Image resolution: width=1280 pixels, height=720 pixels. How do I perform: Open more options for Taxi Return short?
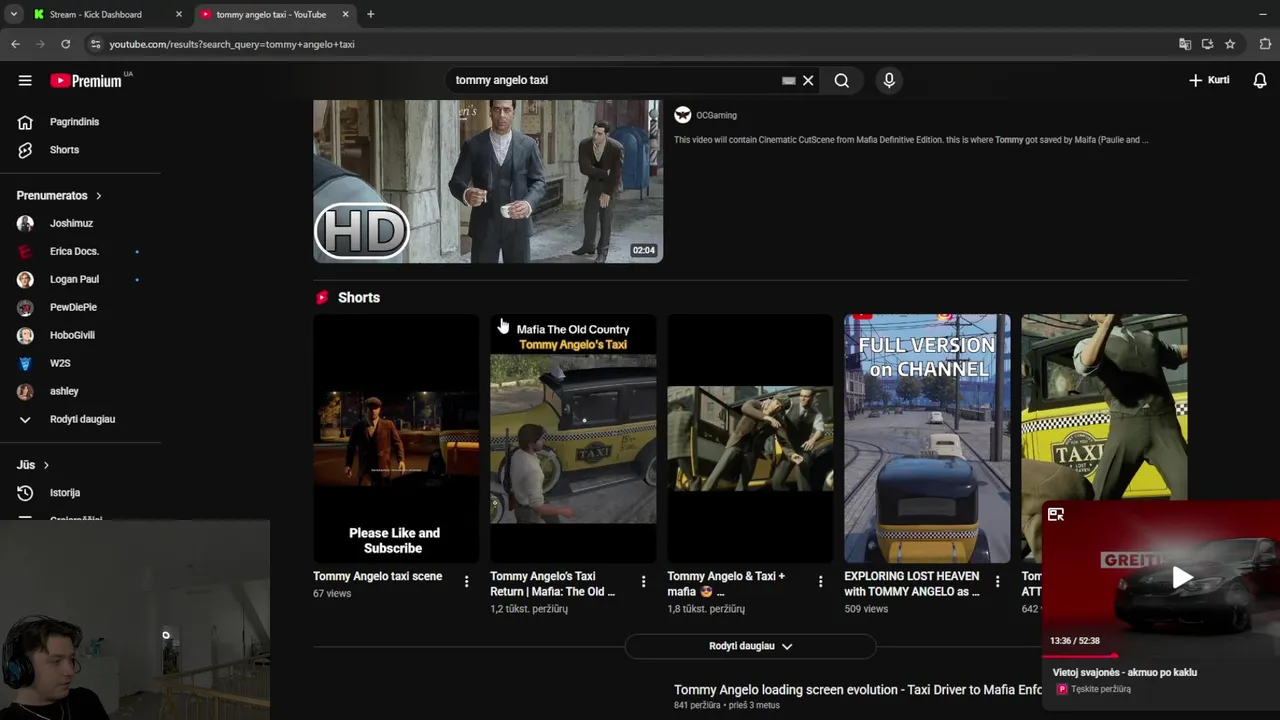coord(643,581)
